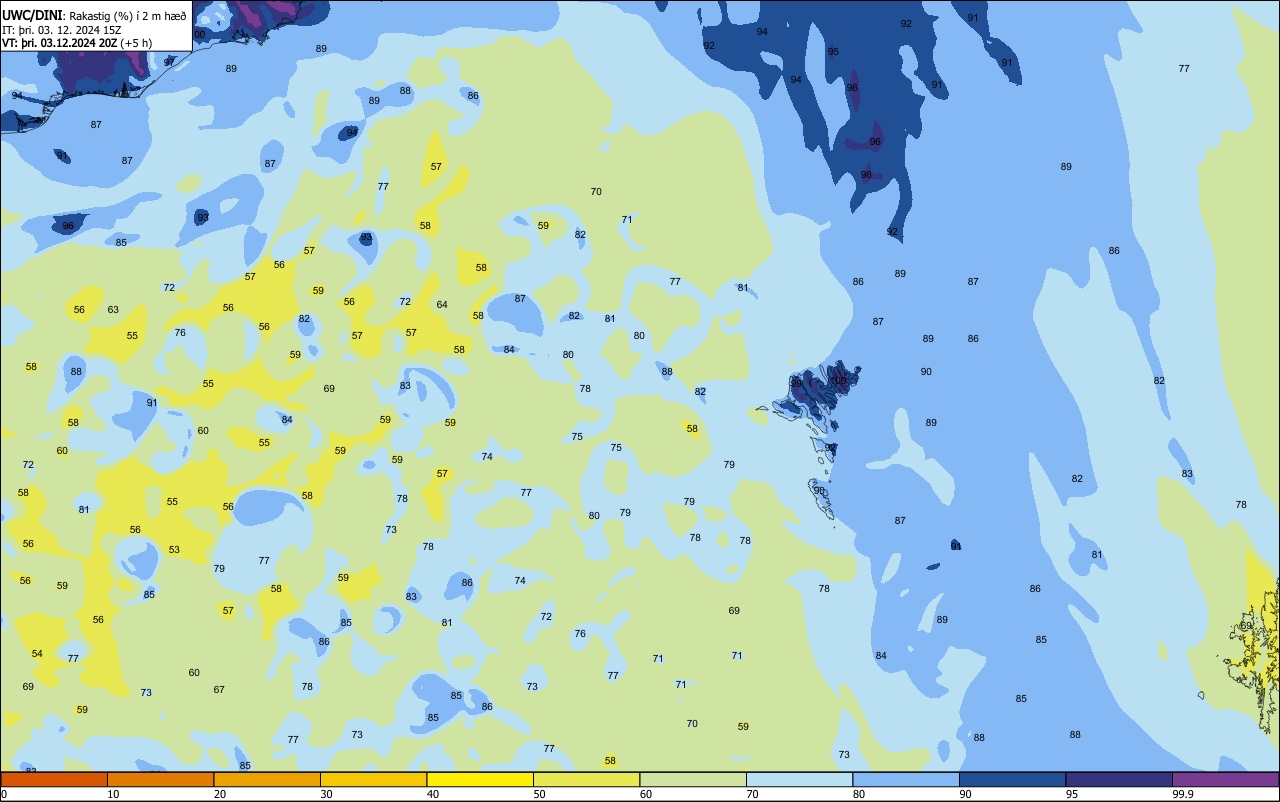The height and width of the screenshot is (802, 1280).
Task: Click the '99.9' tick label on the color scale
Action: point(1182,794)
